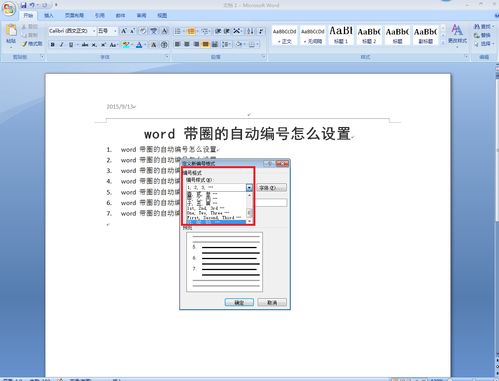Open the Clipboard group dialog launcher
Screen dimensions: 499x381
pos(42,57)
